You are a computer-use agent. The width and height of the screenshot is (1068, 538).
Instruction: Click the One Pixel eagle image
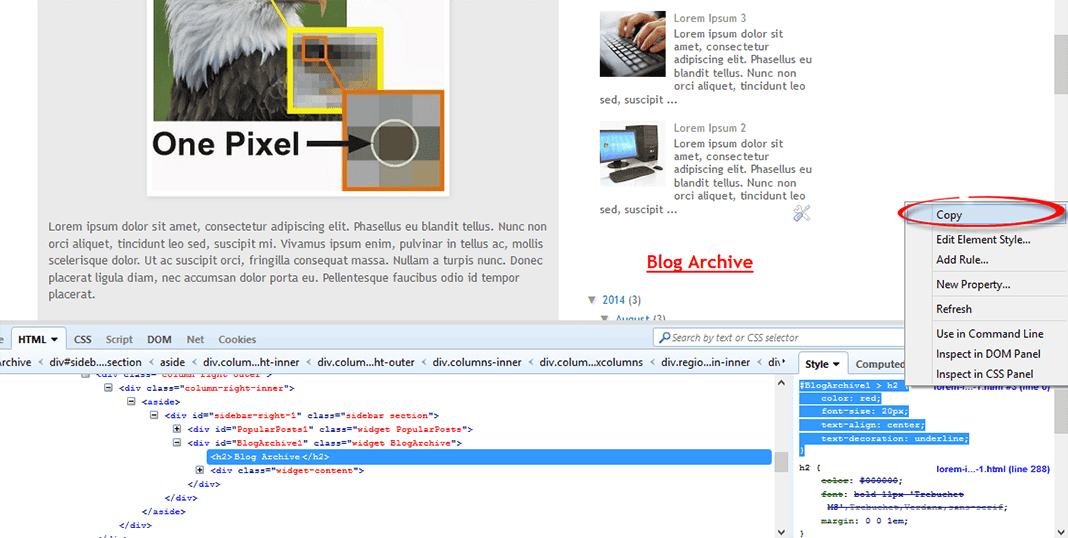pyautogui.click(x=298, y=96)
